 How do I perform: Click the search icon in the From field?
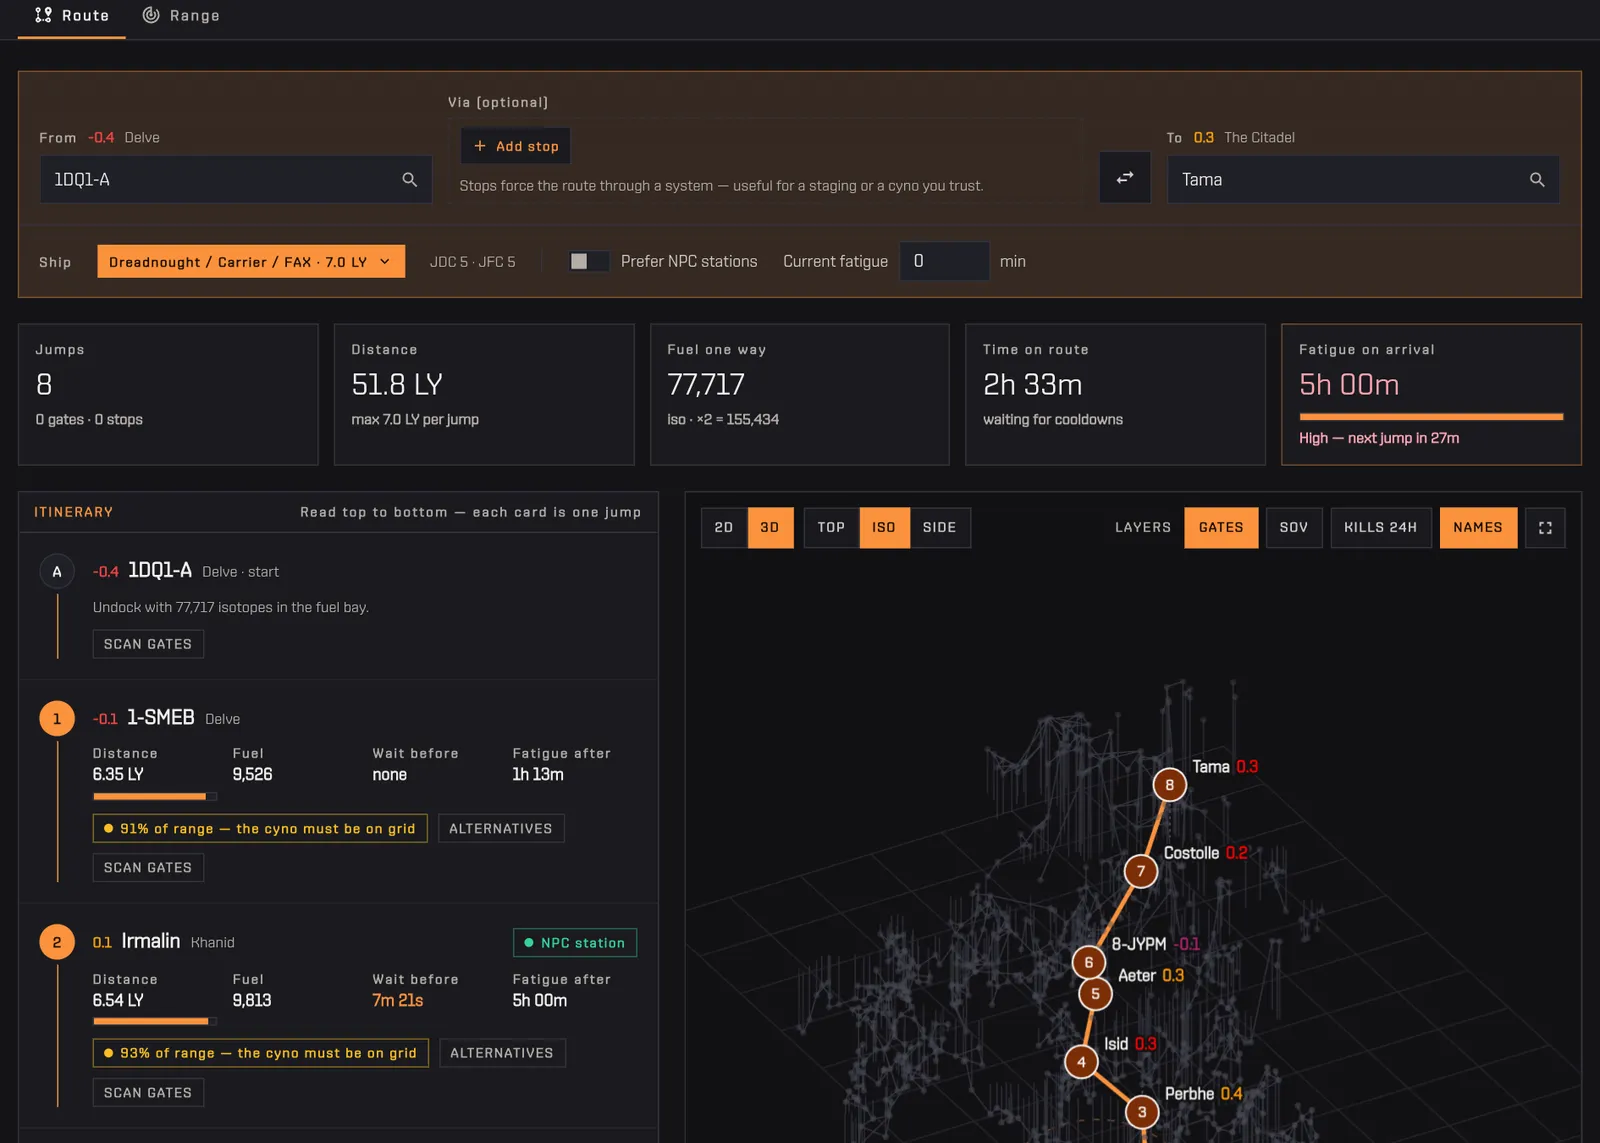click(410, 180)
